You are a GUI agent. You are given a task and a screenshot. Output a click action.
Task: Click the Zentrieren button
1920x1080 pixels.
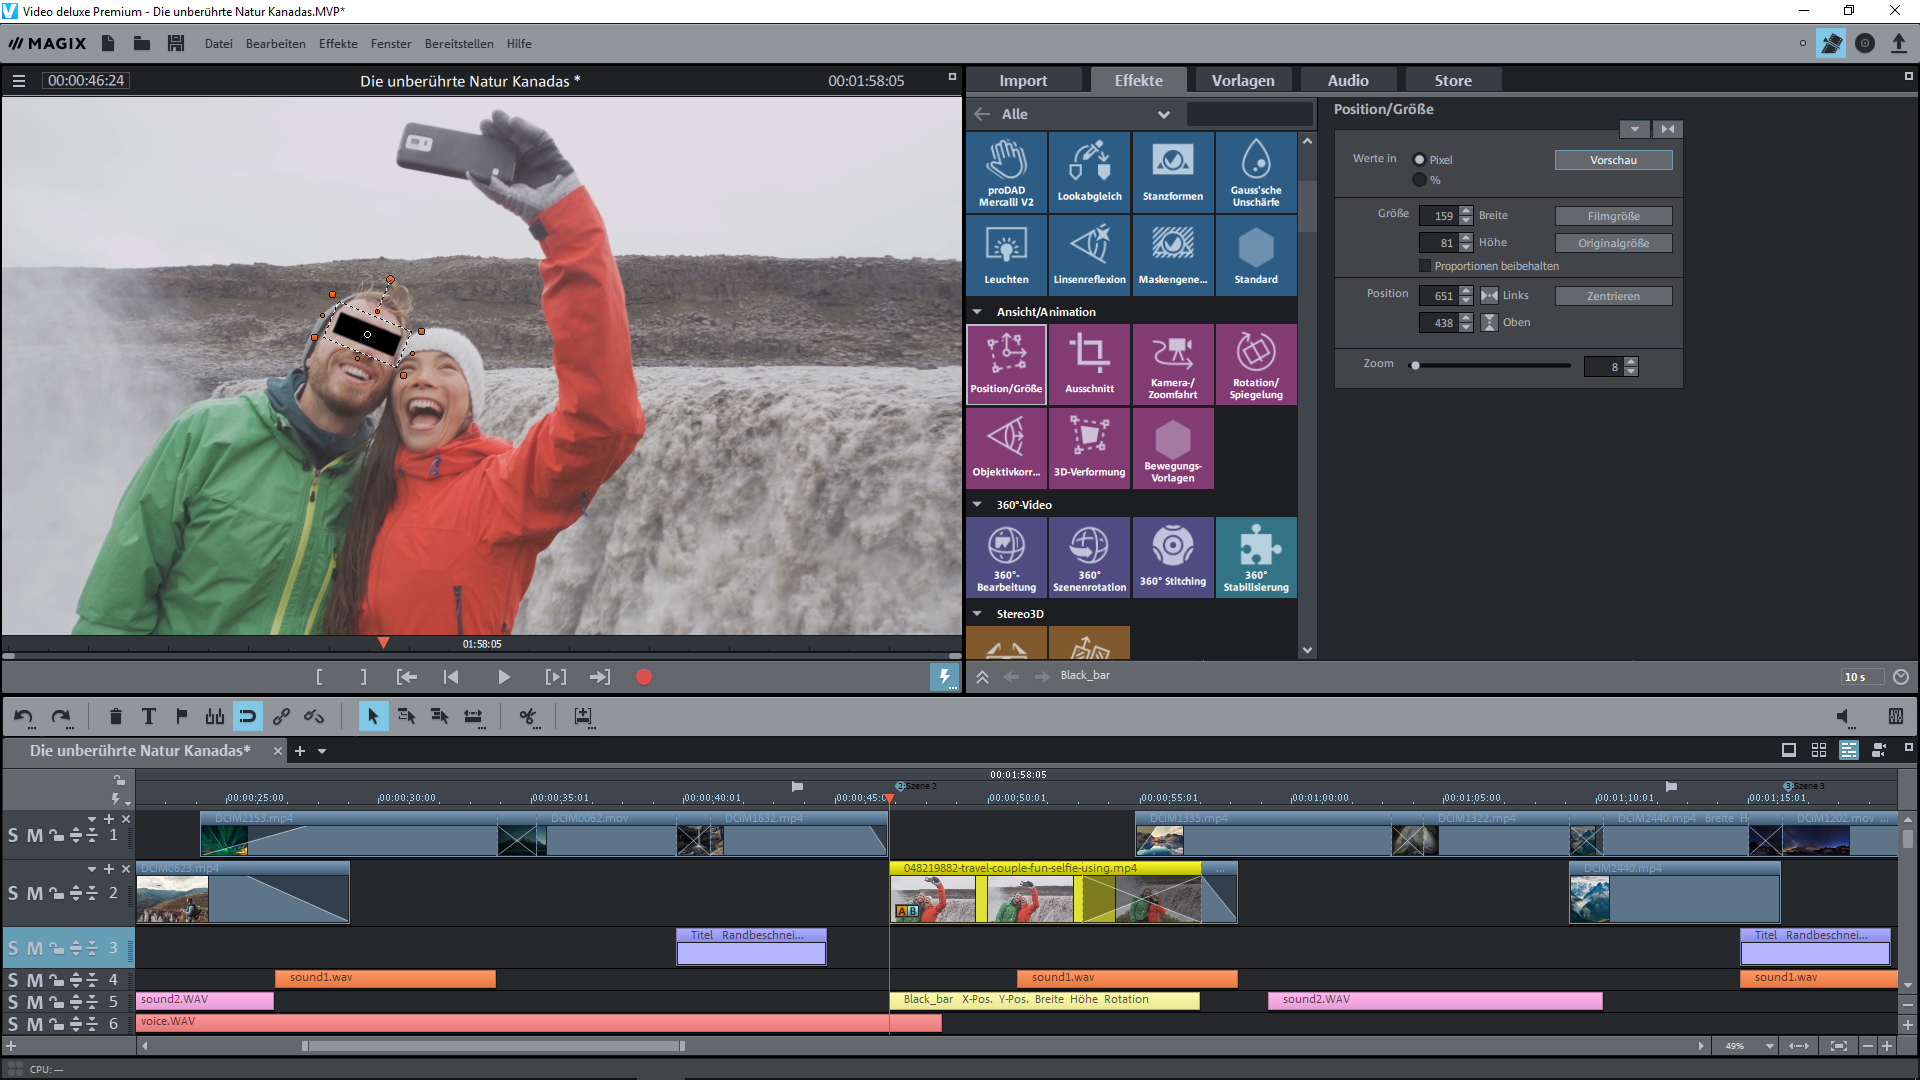(x=1612, y=296)
